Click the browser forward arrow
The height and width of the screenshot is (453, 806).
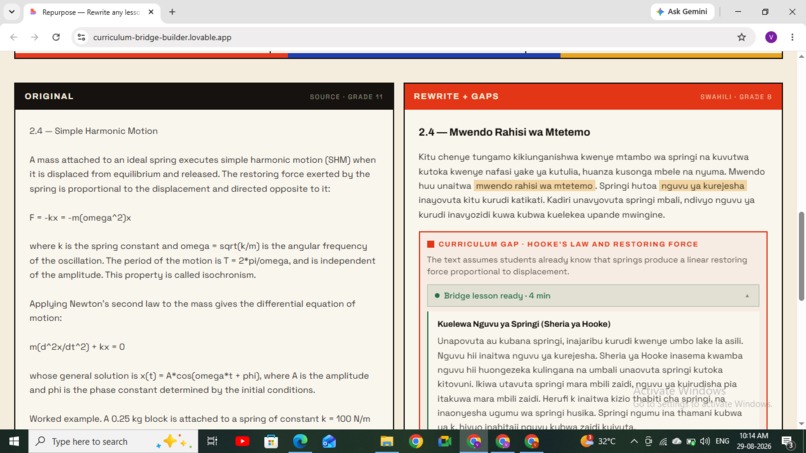[34, 37]
